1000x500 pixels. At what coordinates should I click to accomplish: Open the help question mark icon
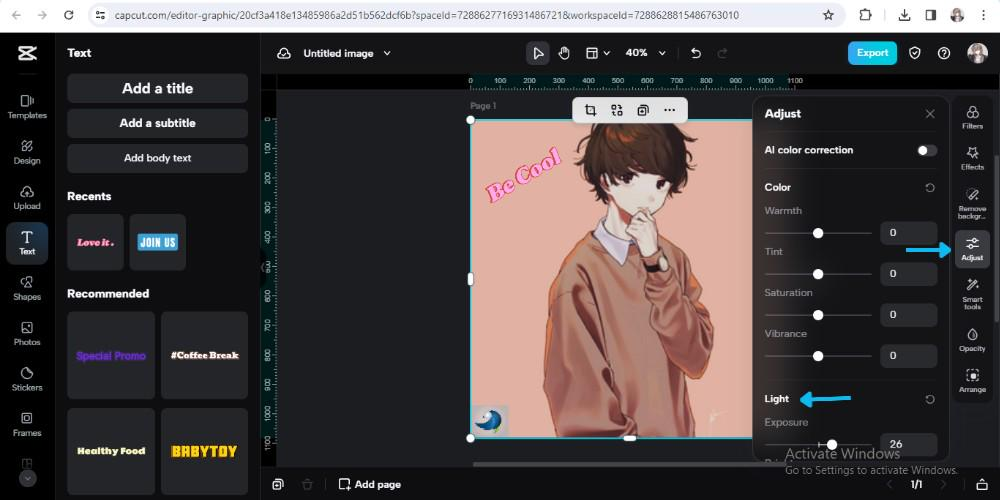pyautogui.click(x=944, y=54)
